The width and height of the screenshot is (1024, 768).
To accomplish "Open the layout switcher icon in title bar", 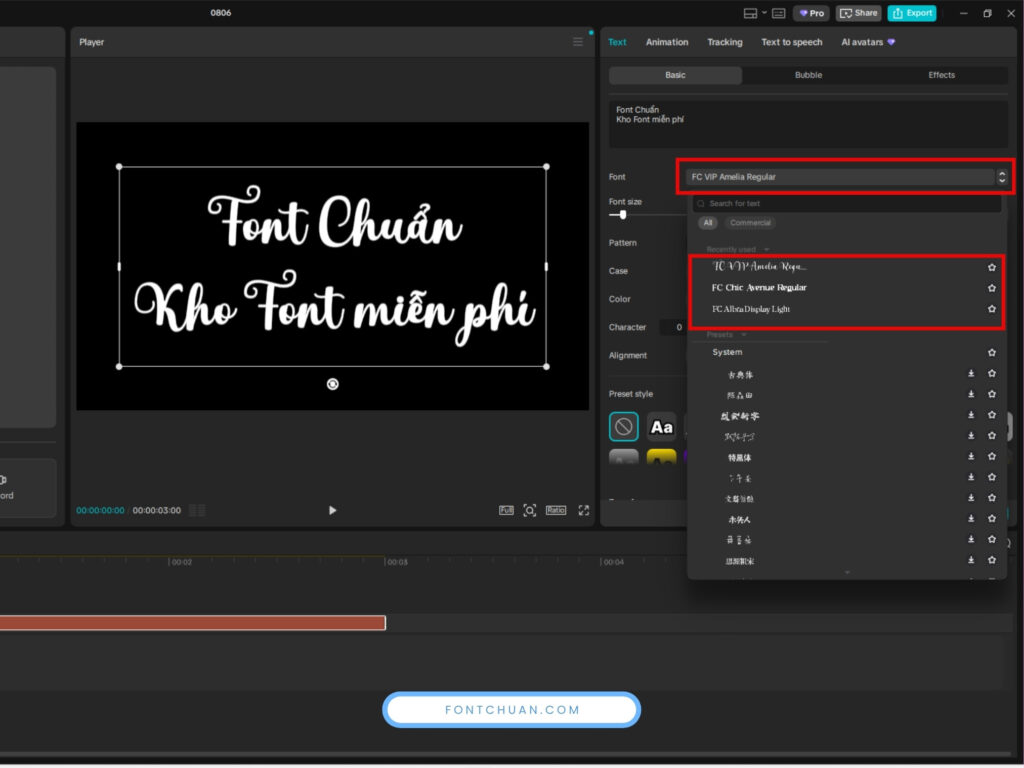I will 750,13.
